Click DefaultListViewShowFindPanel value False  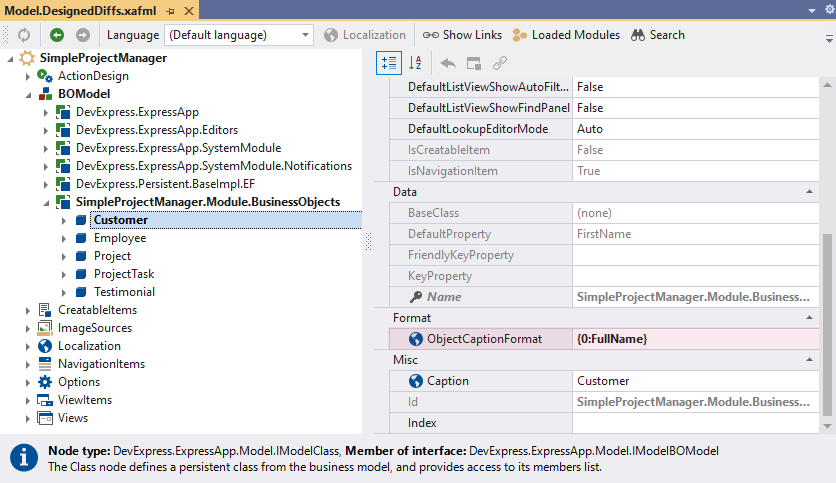[x=696, y=108]
